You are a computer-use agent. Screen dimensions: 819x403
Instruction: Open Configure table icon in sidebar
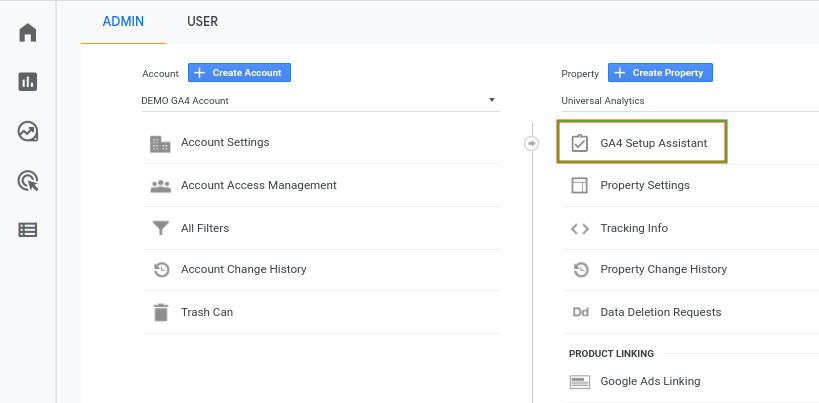click(x=28, y=229)
